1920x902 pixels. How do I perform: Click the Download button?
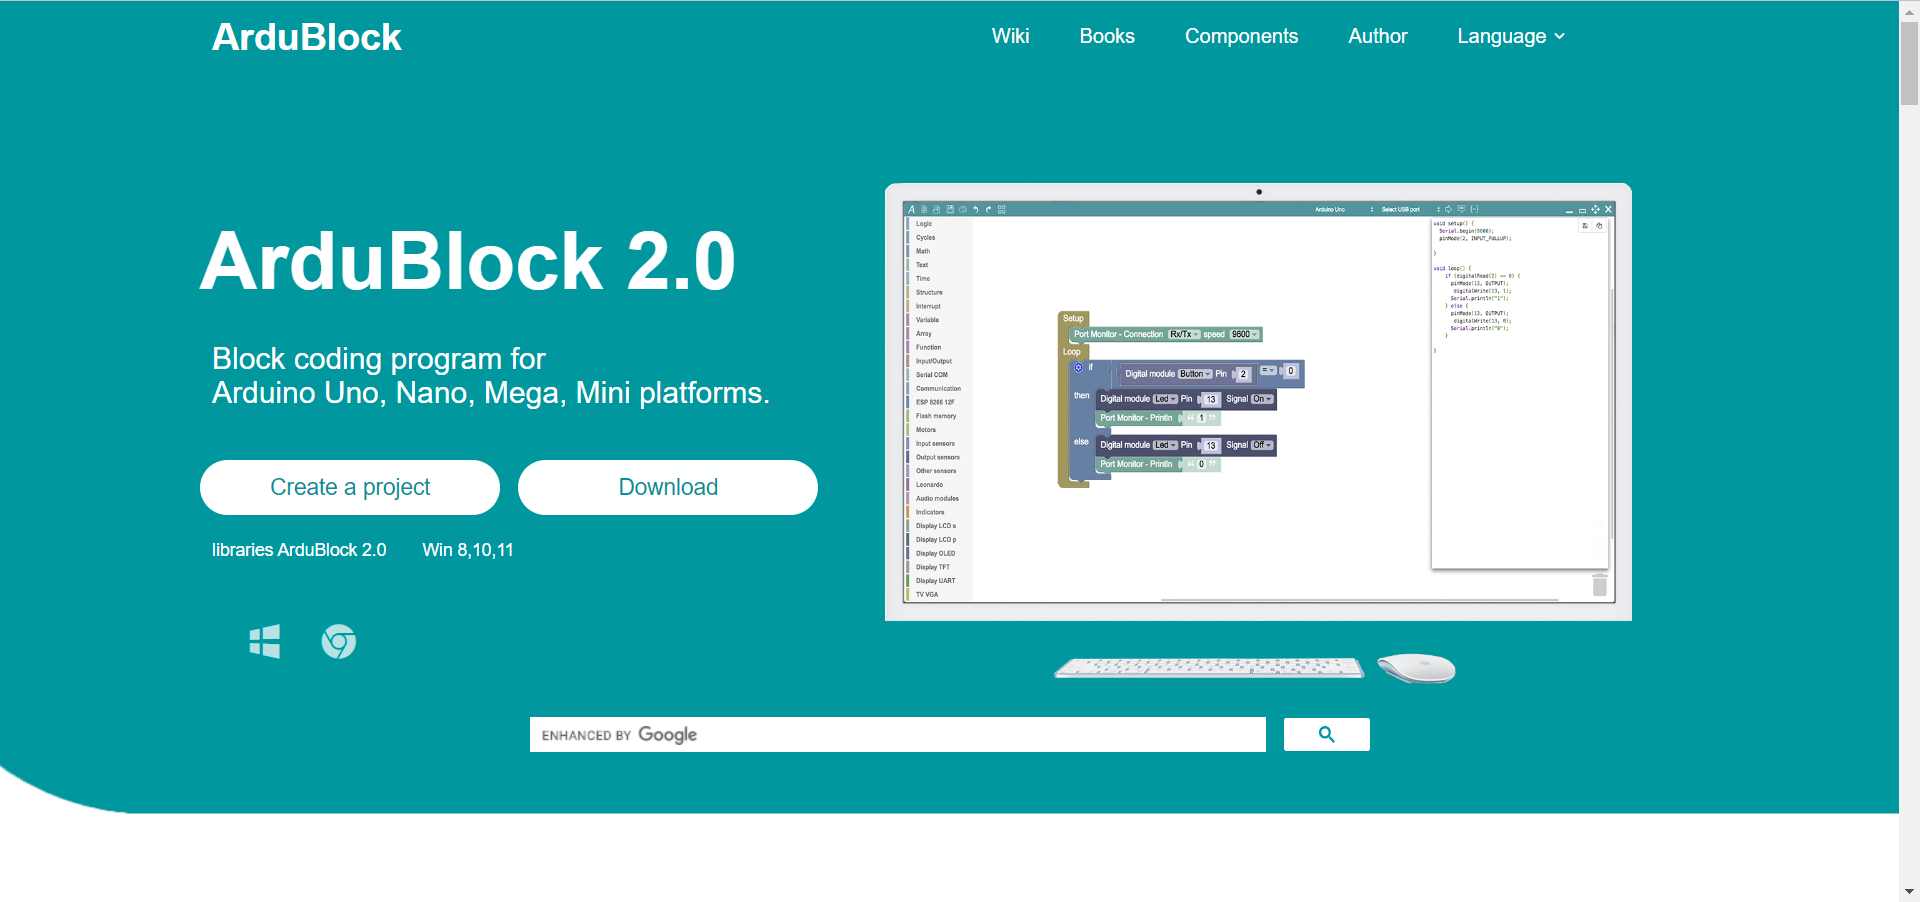coord(668,487)
